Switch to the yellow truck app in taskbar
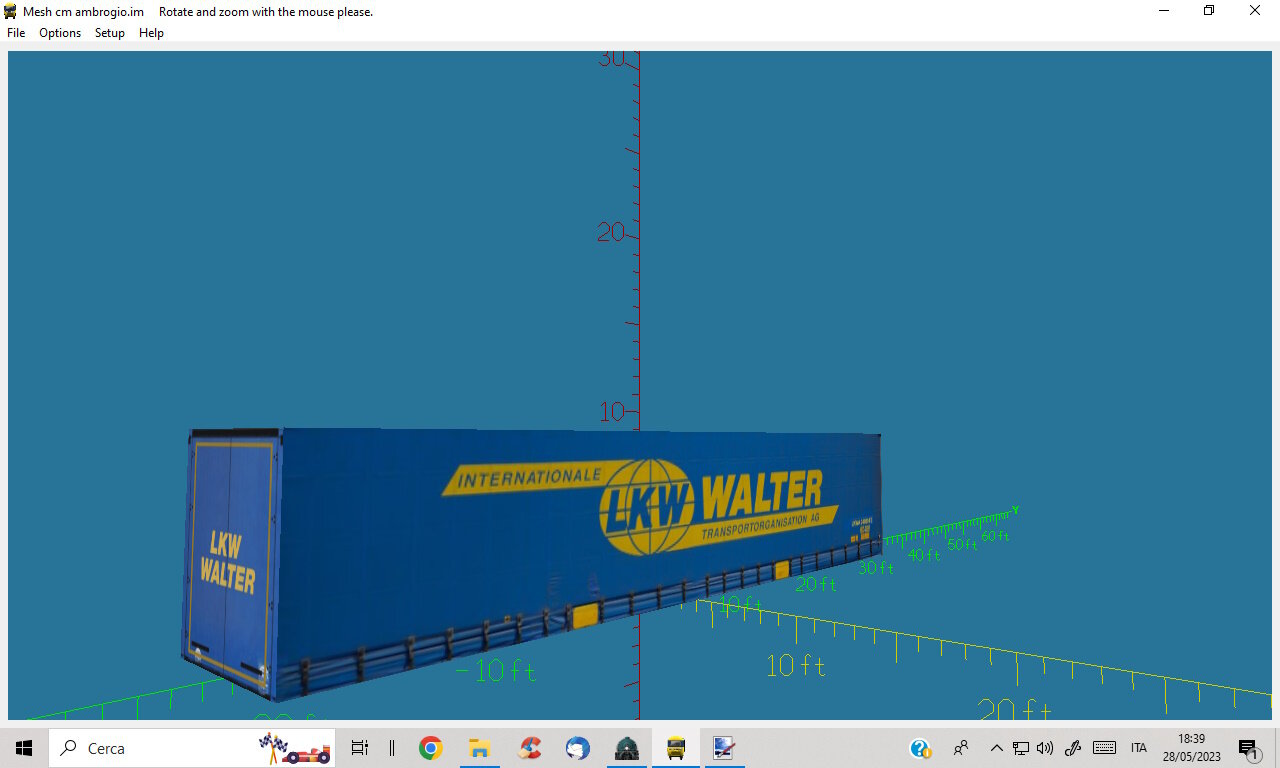Screen dimensions: 1280x768 pyautogui.click(x=676, y=748)
